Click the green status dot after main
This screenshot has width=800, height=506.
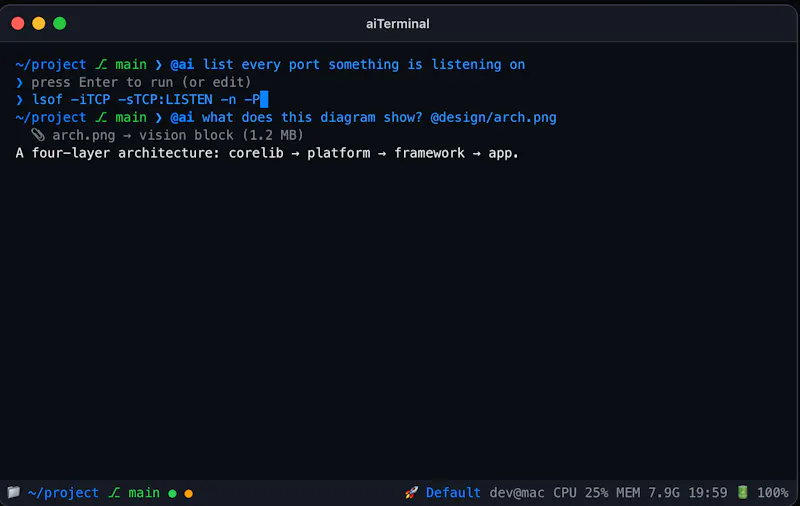(x=172, y=493)
